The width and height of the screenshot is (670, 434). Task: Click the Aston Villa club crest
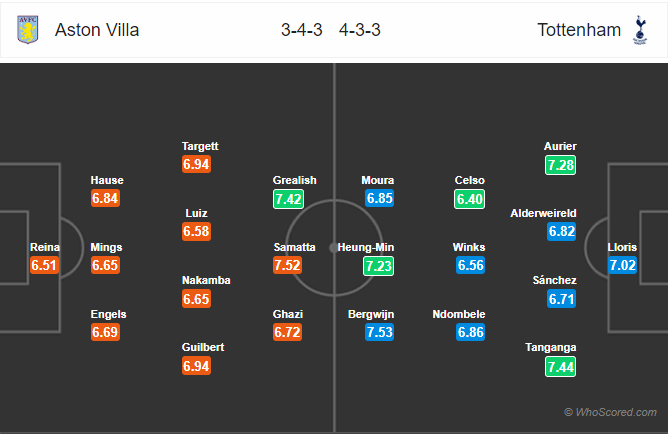(x=28, y=29)
